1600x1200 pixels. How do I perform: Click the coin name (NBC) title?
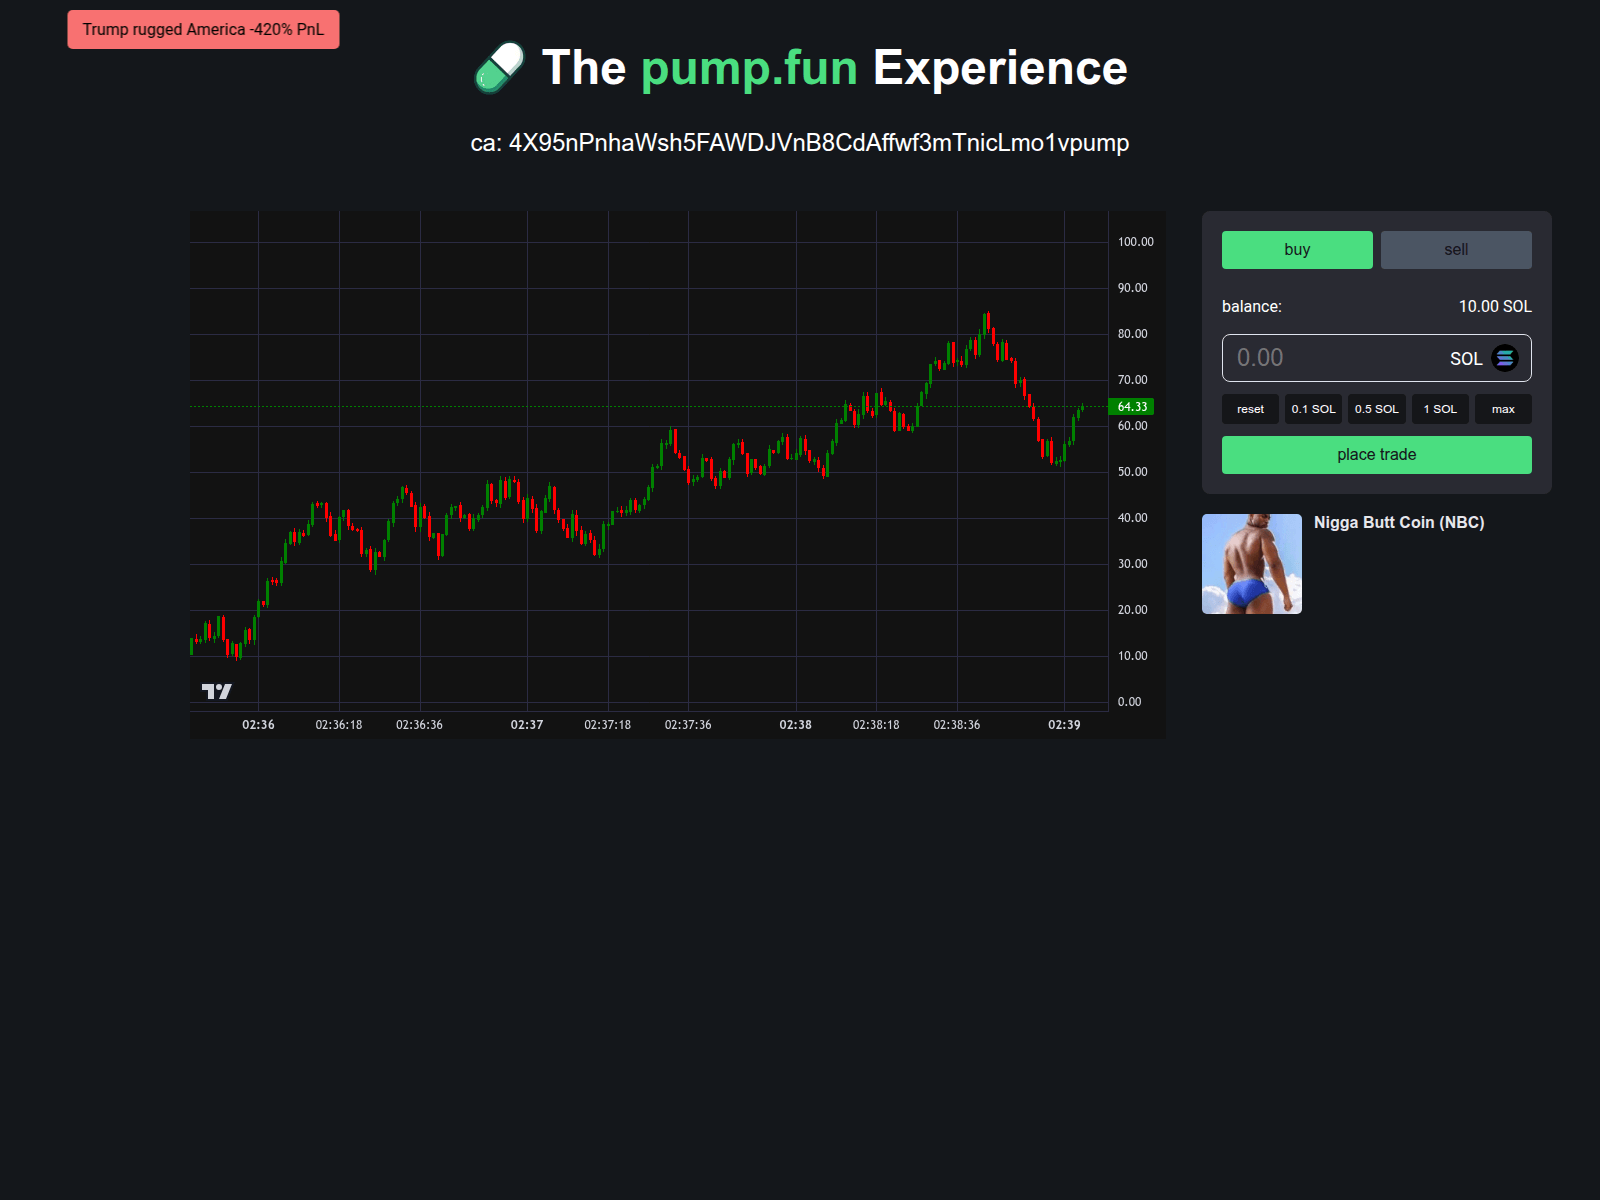point(1399,523)
